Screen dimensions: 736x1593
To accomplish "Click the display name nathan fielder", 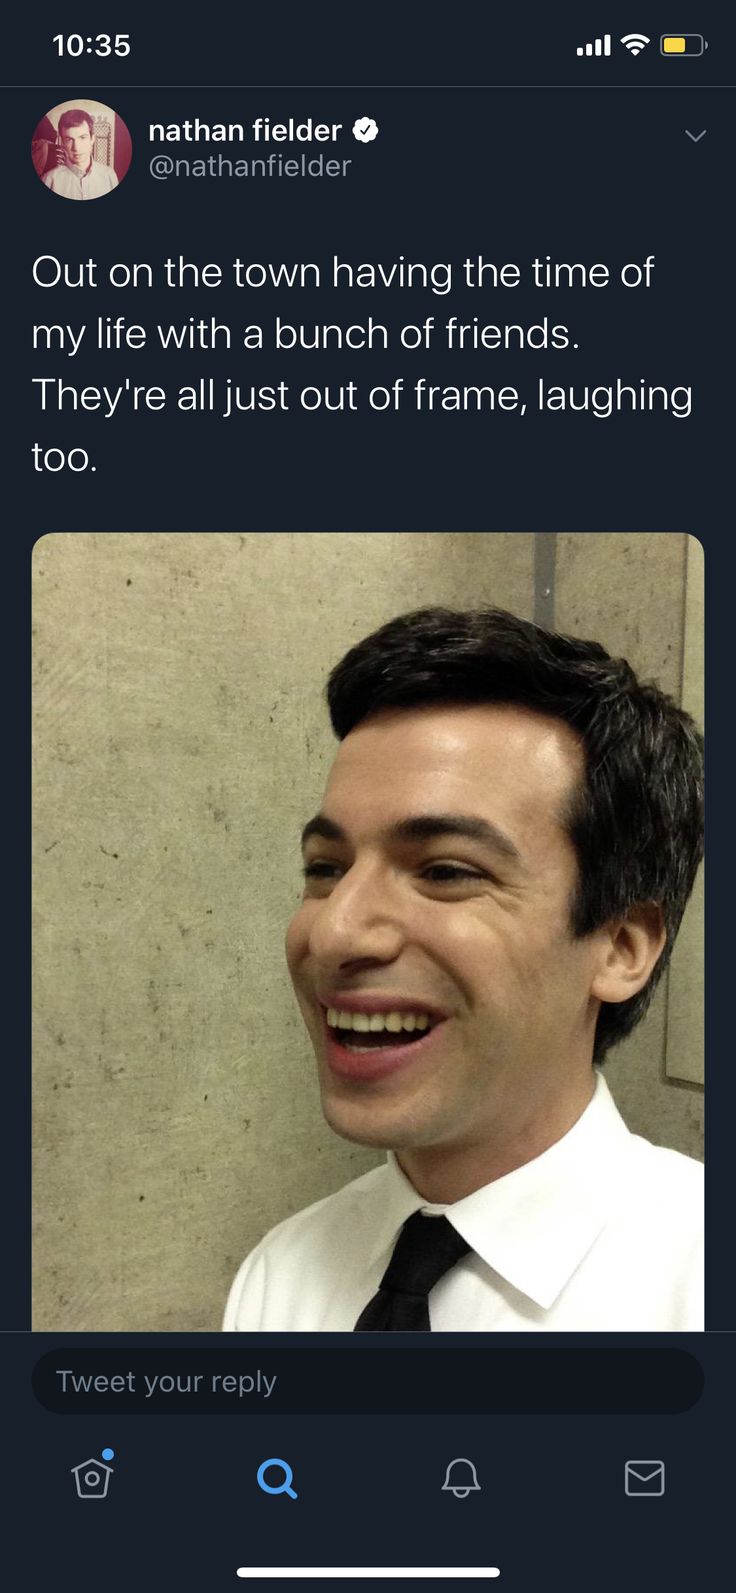I will coord(245,130).
